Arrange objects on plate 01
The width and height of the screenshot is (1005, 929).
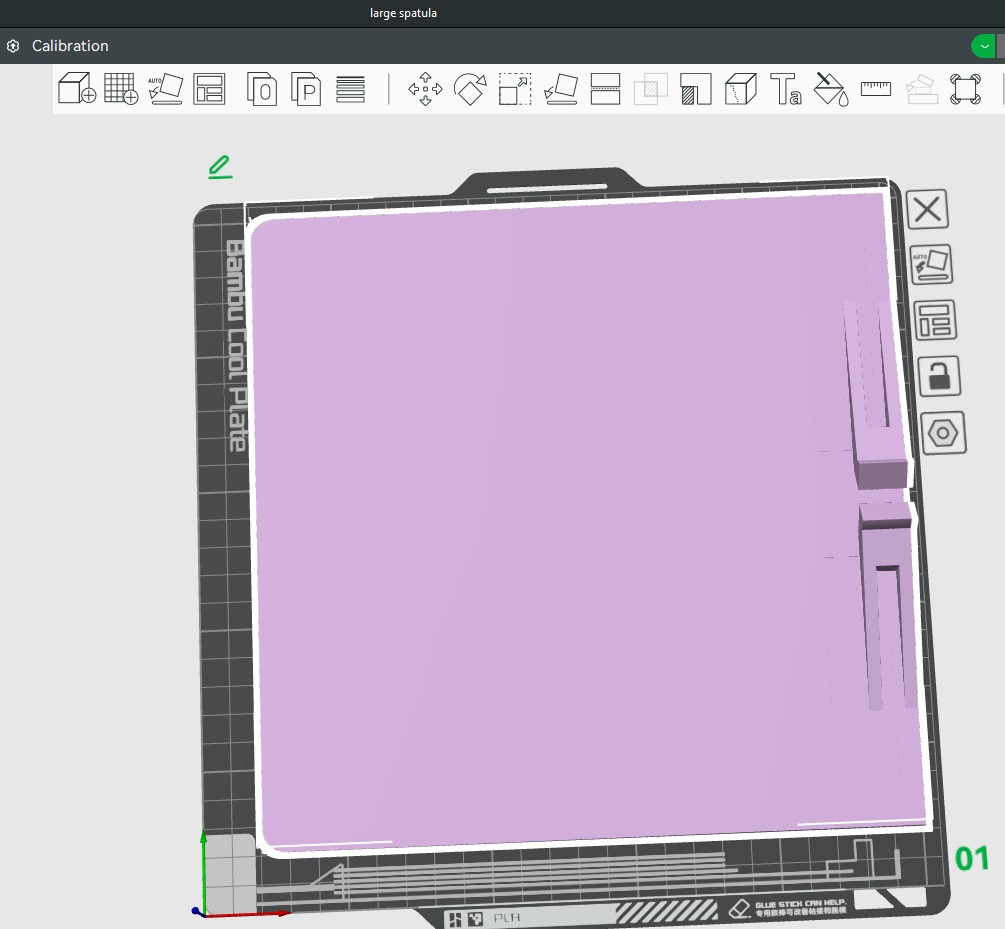pyautogui.click(x=935, y=320)
